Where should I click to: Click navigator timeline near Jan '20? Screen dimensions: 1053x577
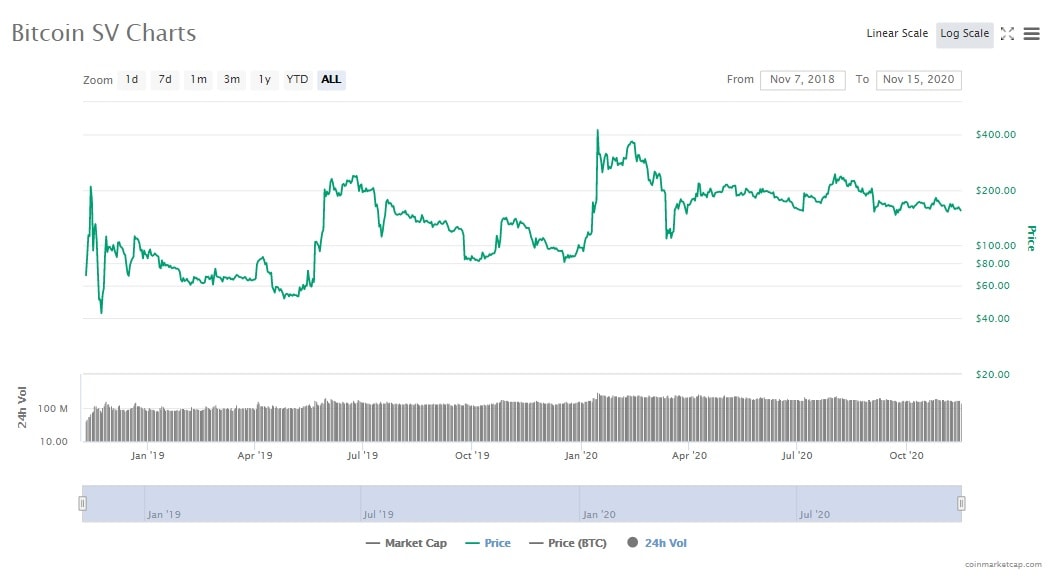point(598,514)
